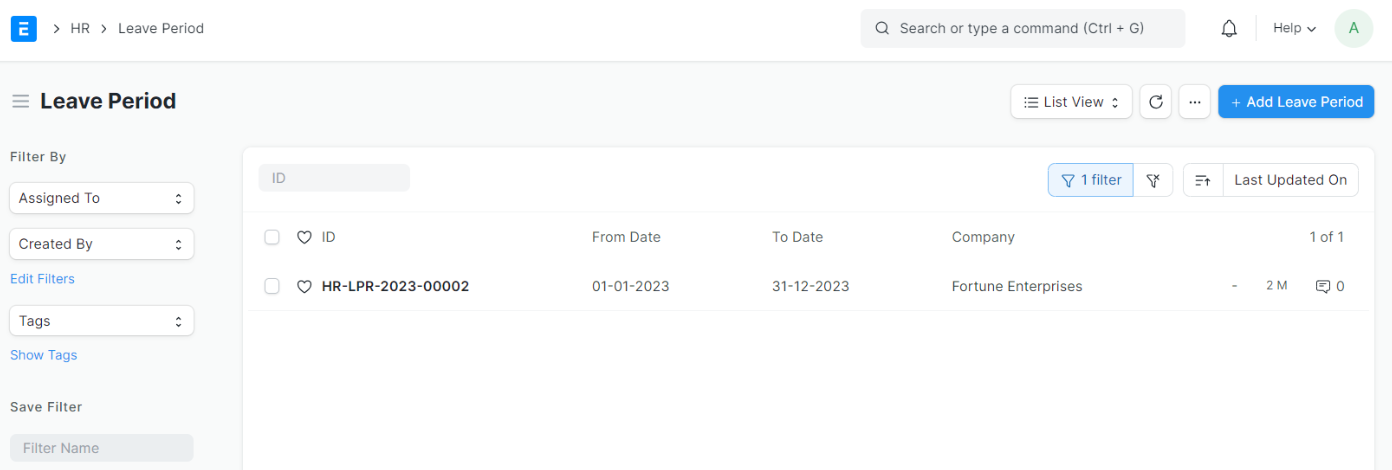Screen dimensions: 1392x470
Task: Click the ERPNext home logo icon
Action: 24,28
